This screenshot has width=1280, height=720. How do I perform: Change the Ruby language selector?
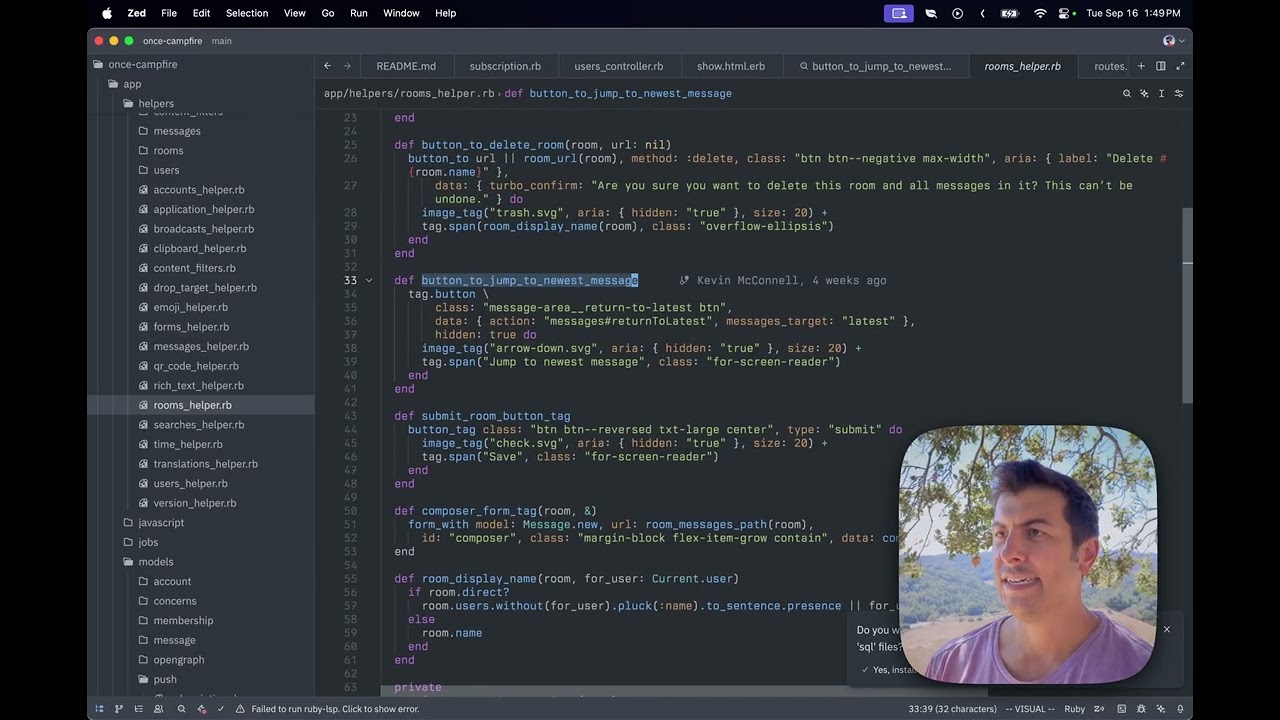tap(1075, 709)
